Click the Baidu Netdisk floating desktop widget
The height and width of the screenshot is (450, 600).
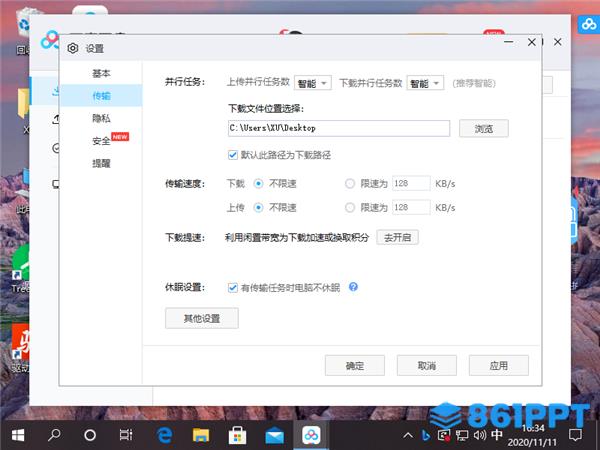[589, 24]
